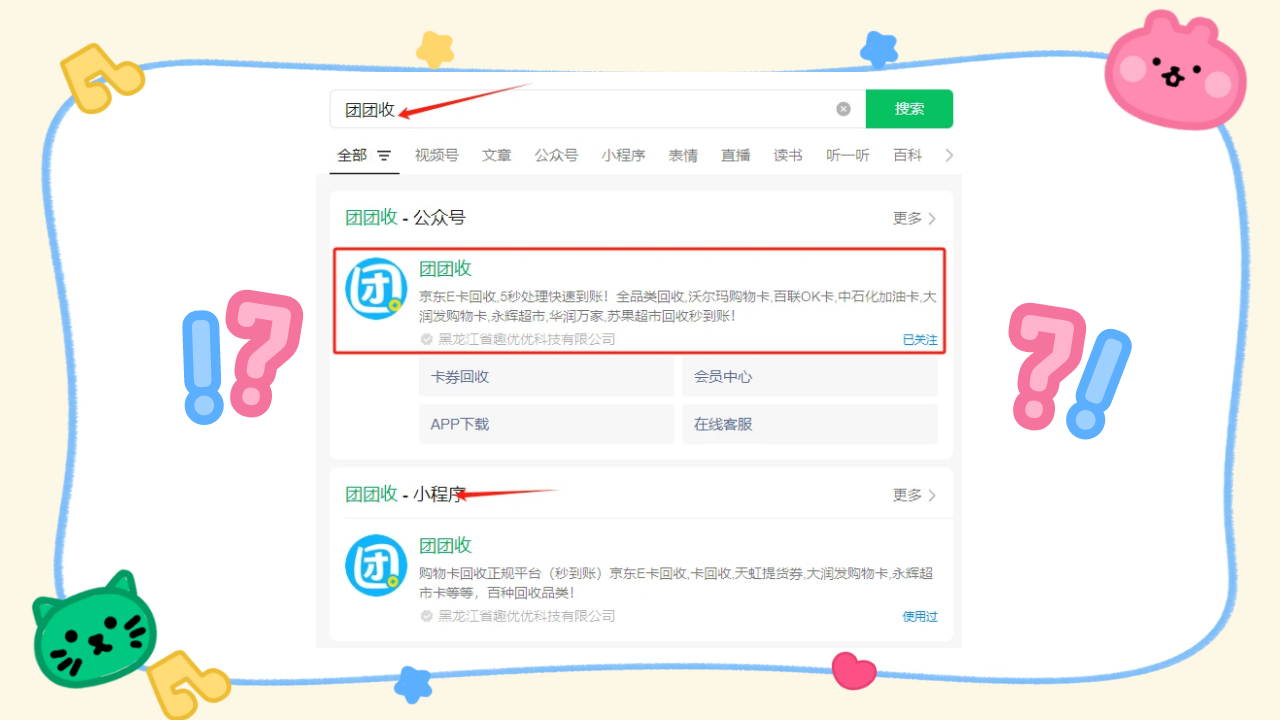Image resolution: width=1280 pixels, height=720 pixels.
Task: Show more tabs with the right chevron
Action: coord(949,155)
